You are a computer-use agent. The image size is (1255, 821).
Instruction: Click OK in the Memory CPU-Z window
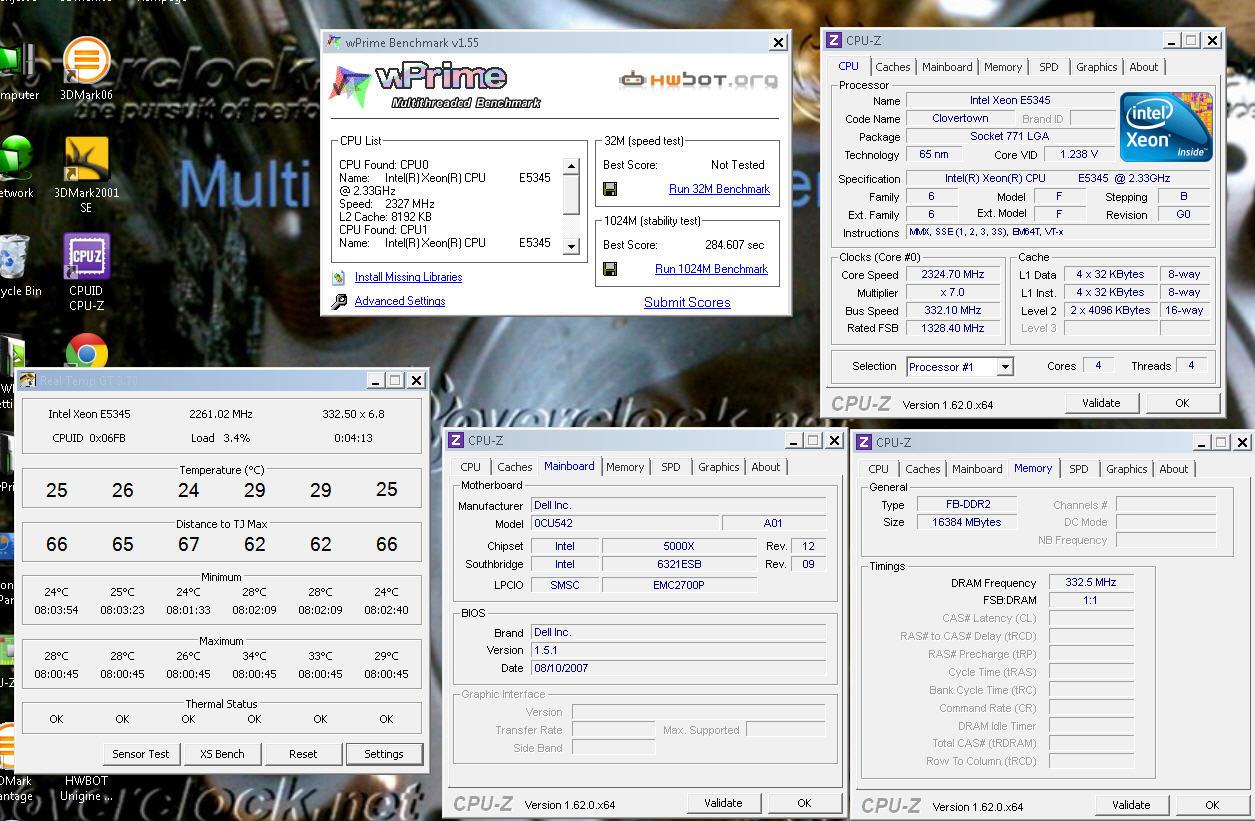point(1212,805)
